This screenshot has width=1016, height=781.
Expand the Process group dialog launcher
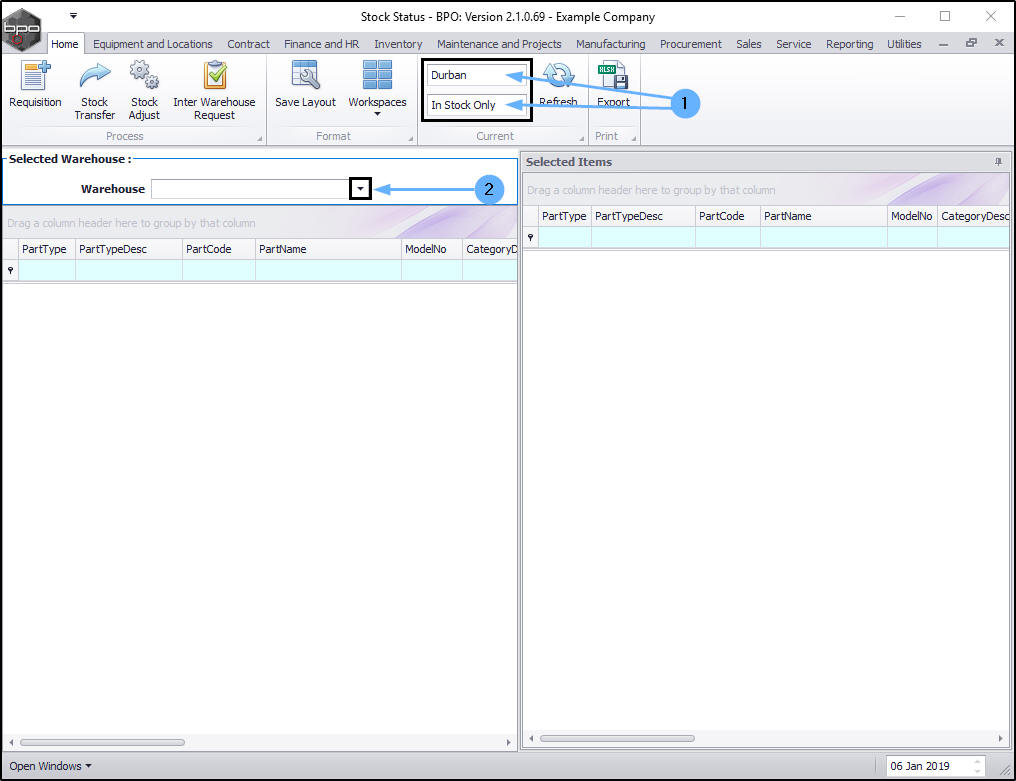[259, 138]
